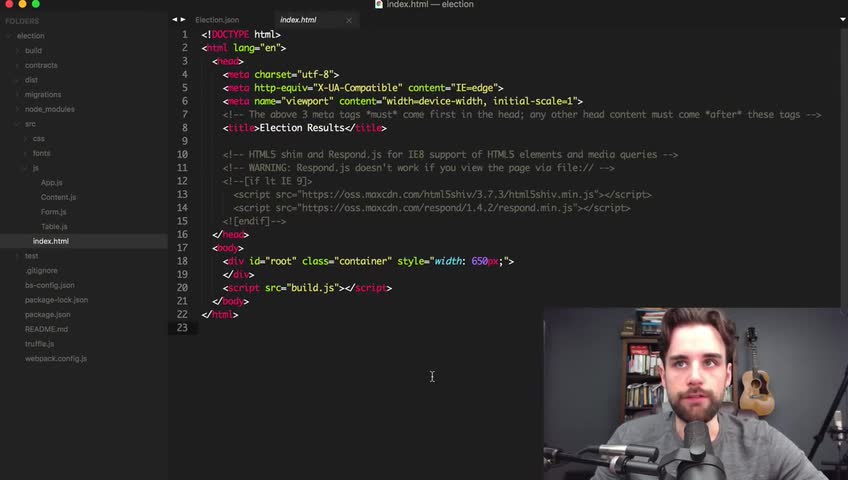The width and height of the screenshot is (848, 480).
Task: Expand the migrations folder
Action: 17,94
